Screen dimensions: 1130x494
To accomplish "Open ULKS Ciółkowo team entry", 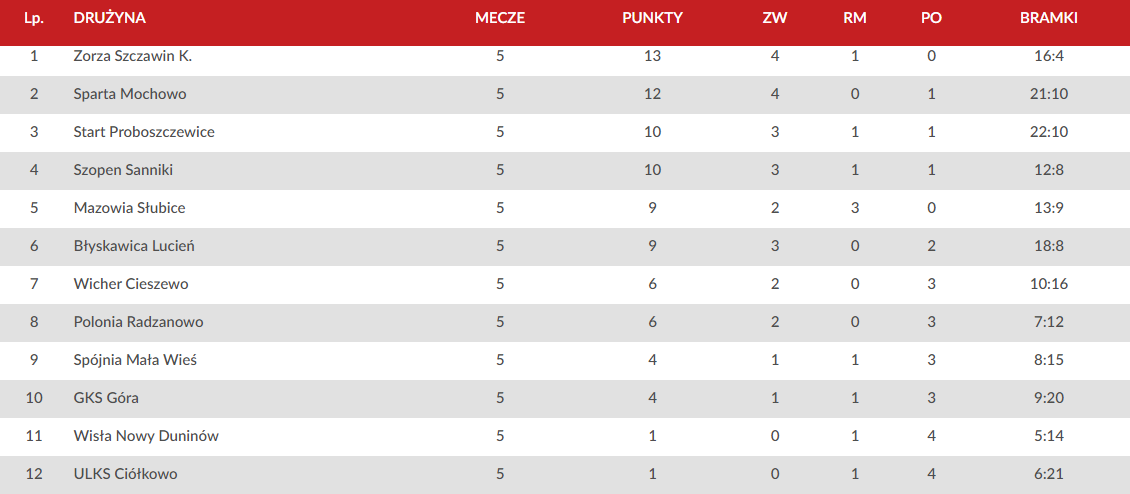I will tap(125, 475).
